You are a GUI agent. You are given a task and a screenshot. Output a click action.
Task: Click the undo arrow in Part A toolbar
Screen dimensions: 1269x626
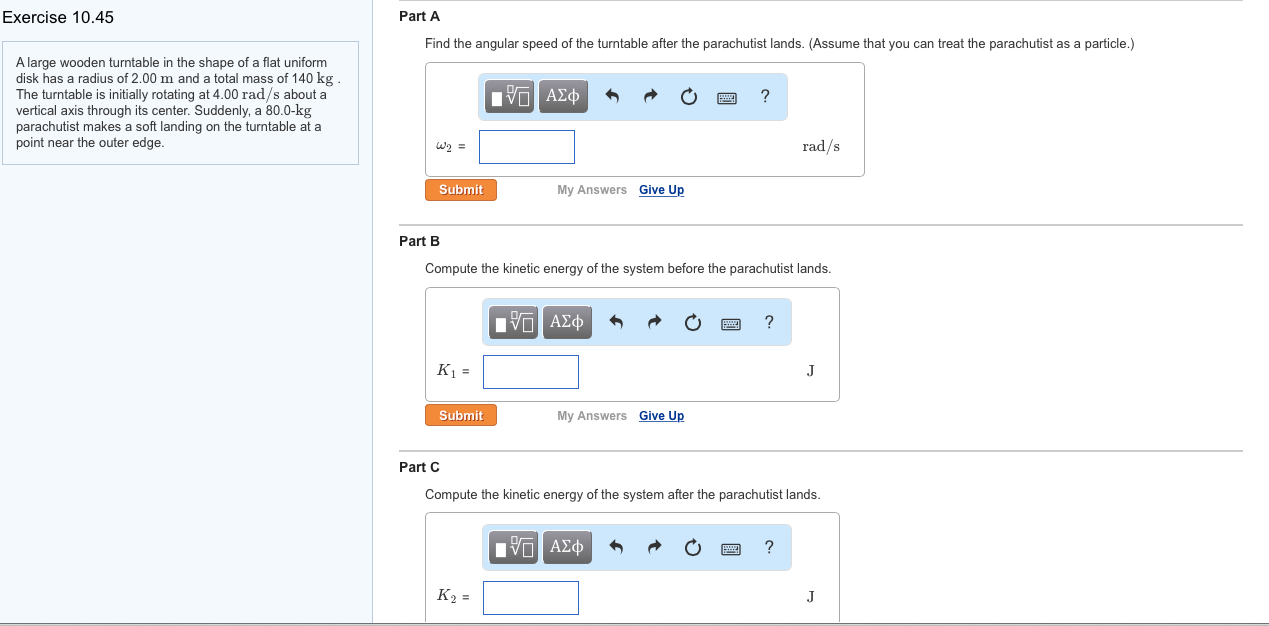tap(613, 97)
